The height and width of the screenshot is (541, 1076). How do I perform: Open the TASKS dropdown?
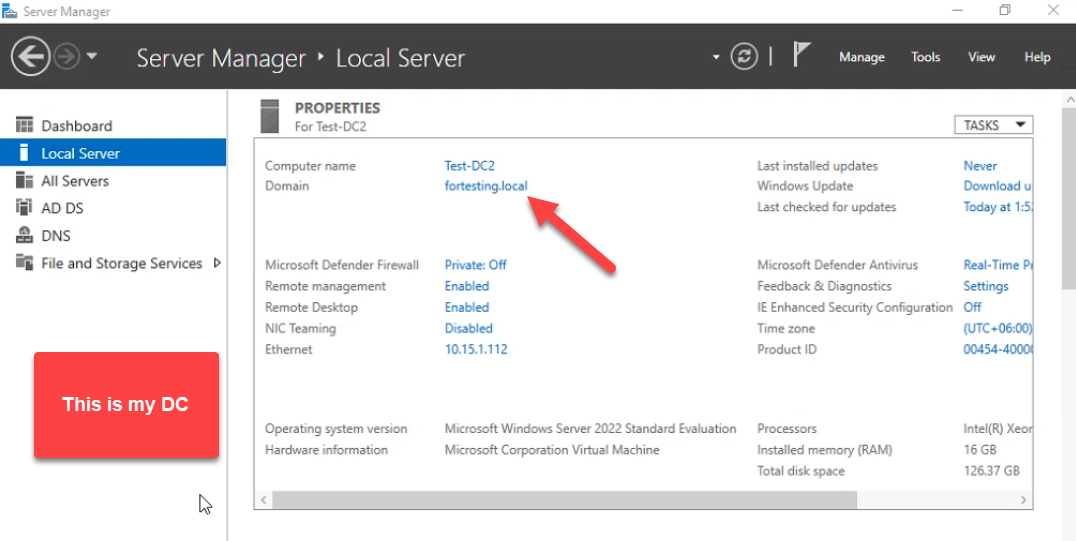point(993,125)
